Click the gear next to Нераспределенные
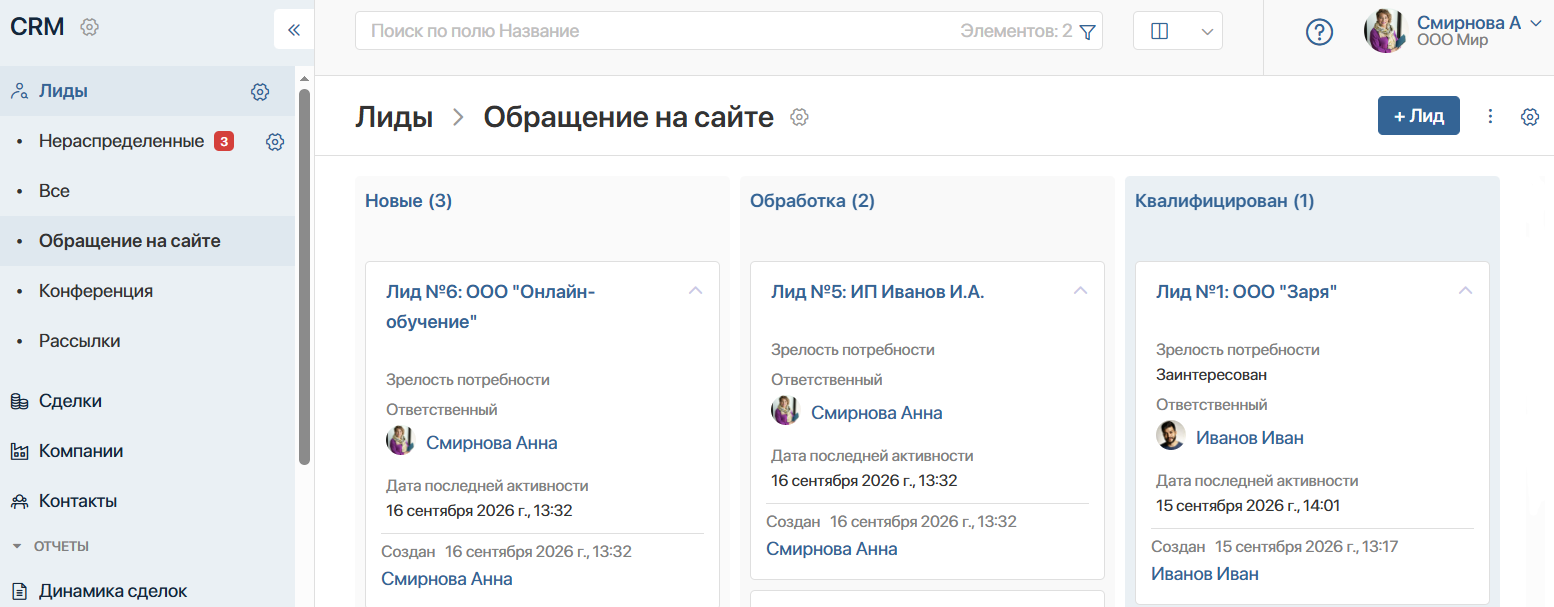1554x607 pixels. click(x=275, y=142)
